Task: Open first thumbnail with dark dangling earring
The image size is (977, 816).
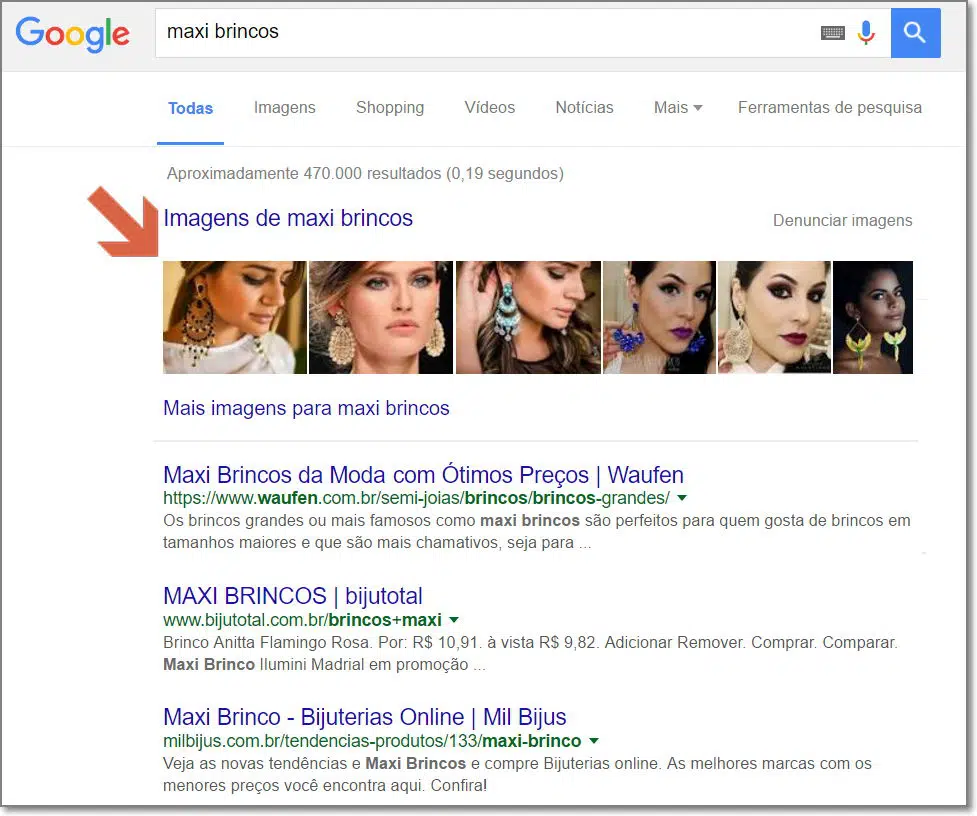Action: 235,318
